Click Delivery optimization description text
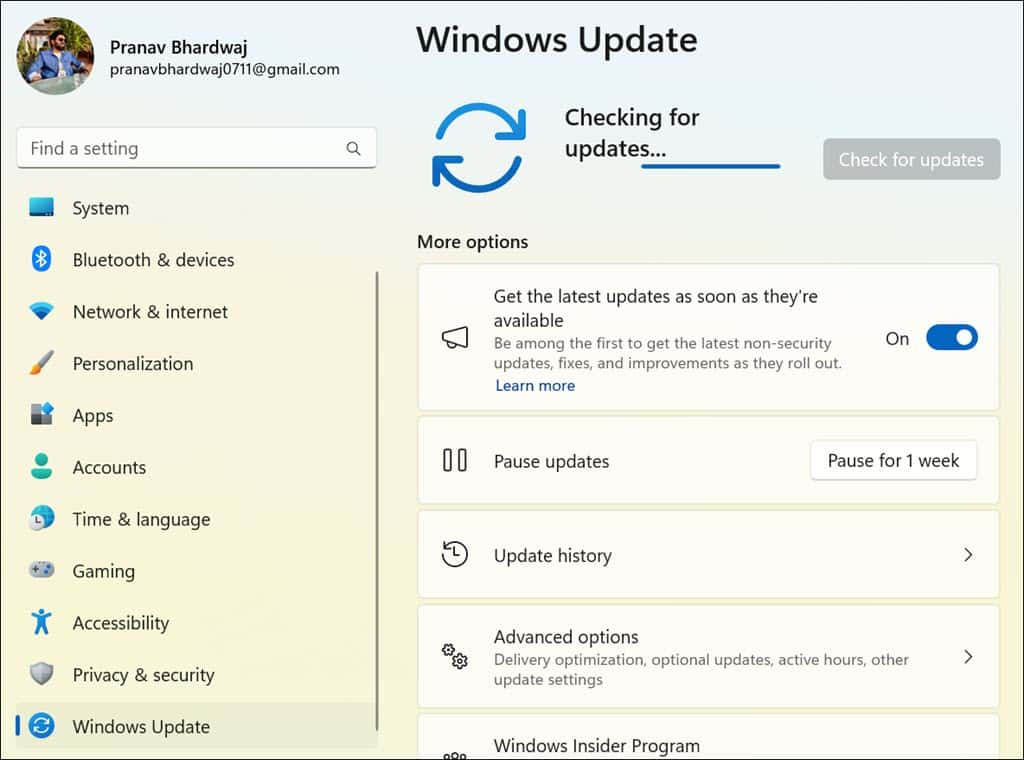This screenshot has height=760, width=1024. point(701,669)
